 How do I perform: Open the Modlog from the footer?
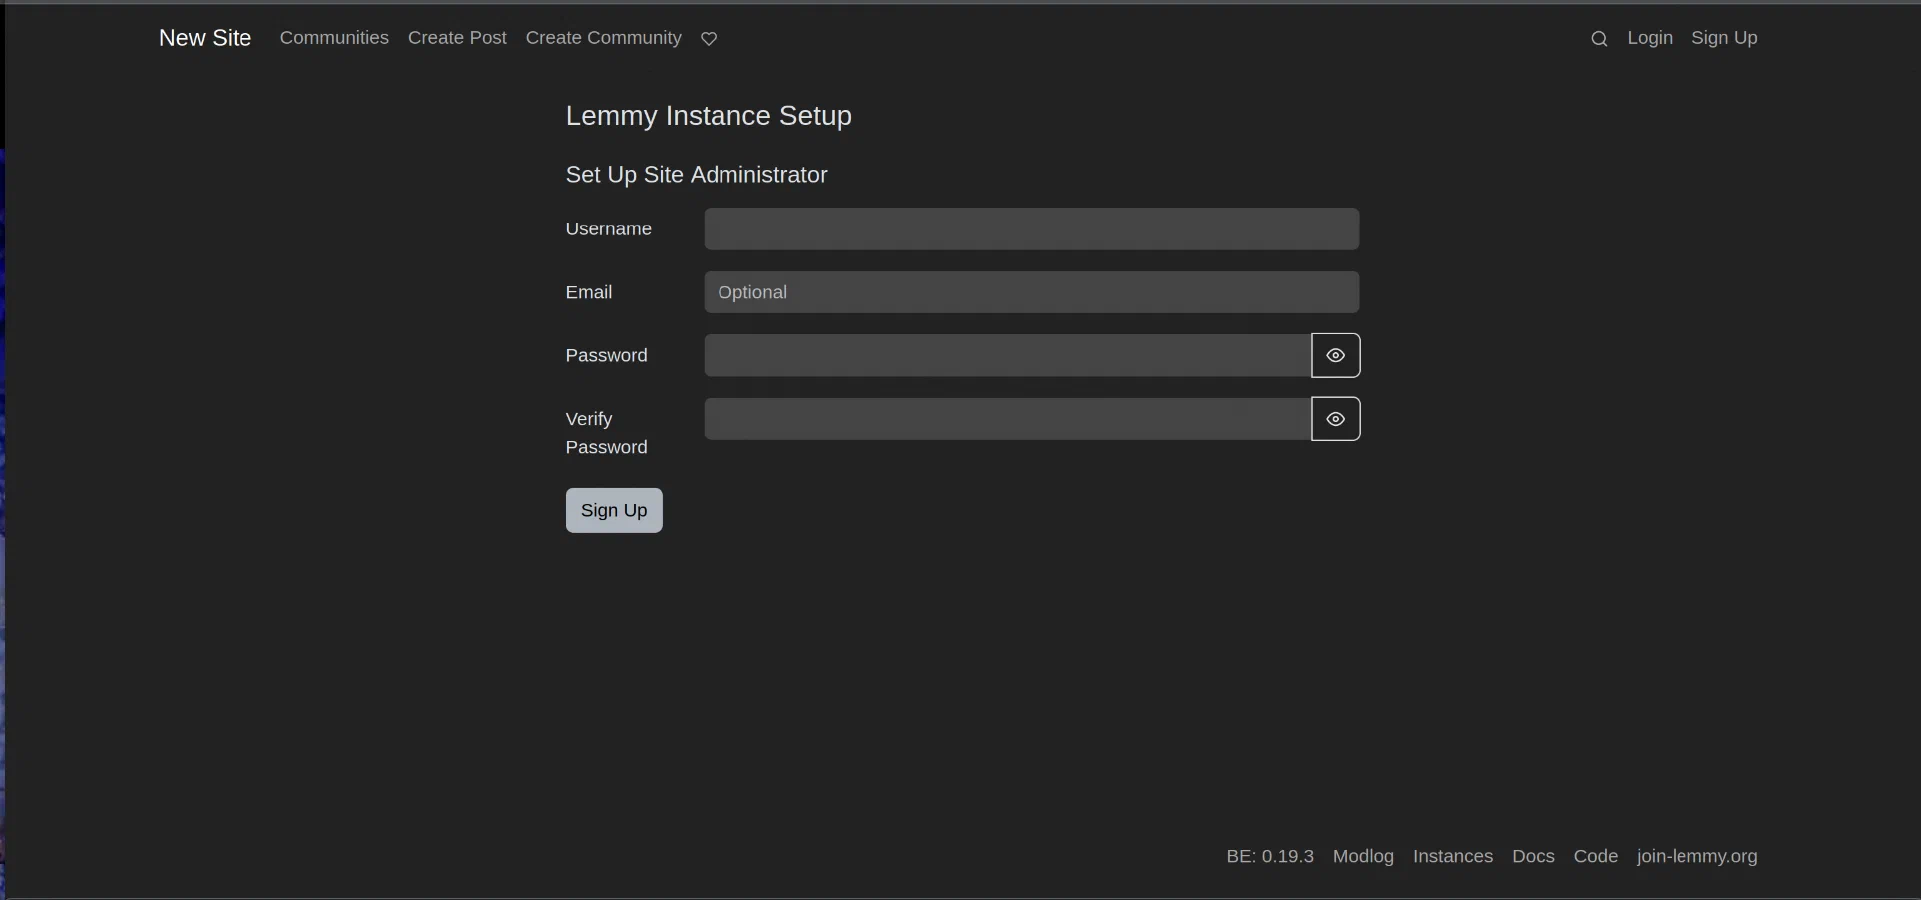click(1362, 857)
